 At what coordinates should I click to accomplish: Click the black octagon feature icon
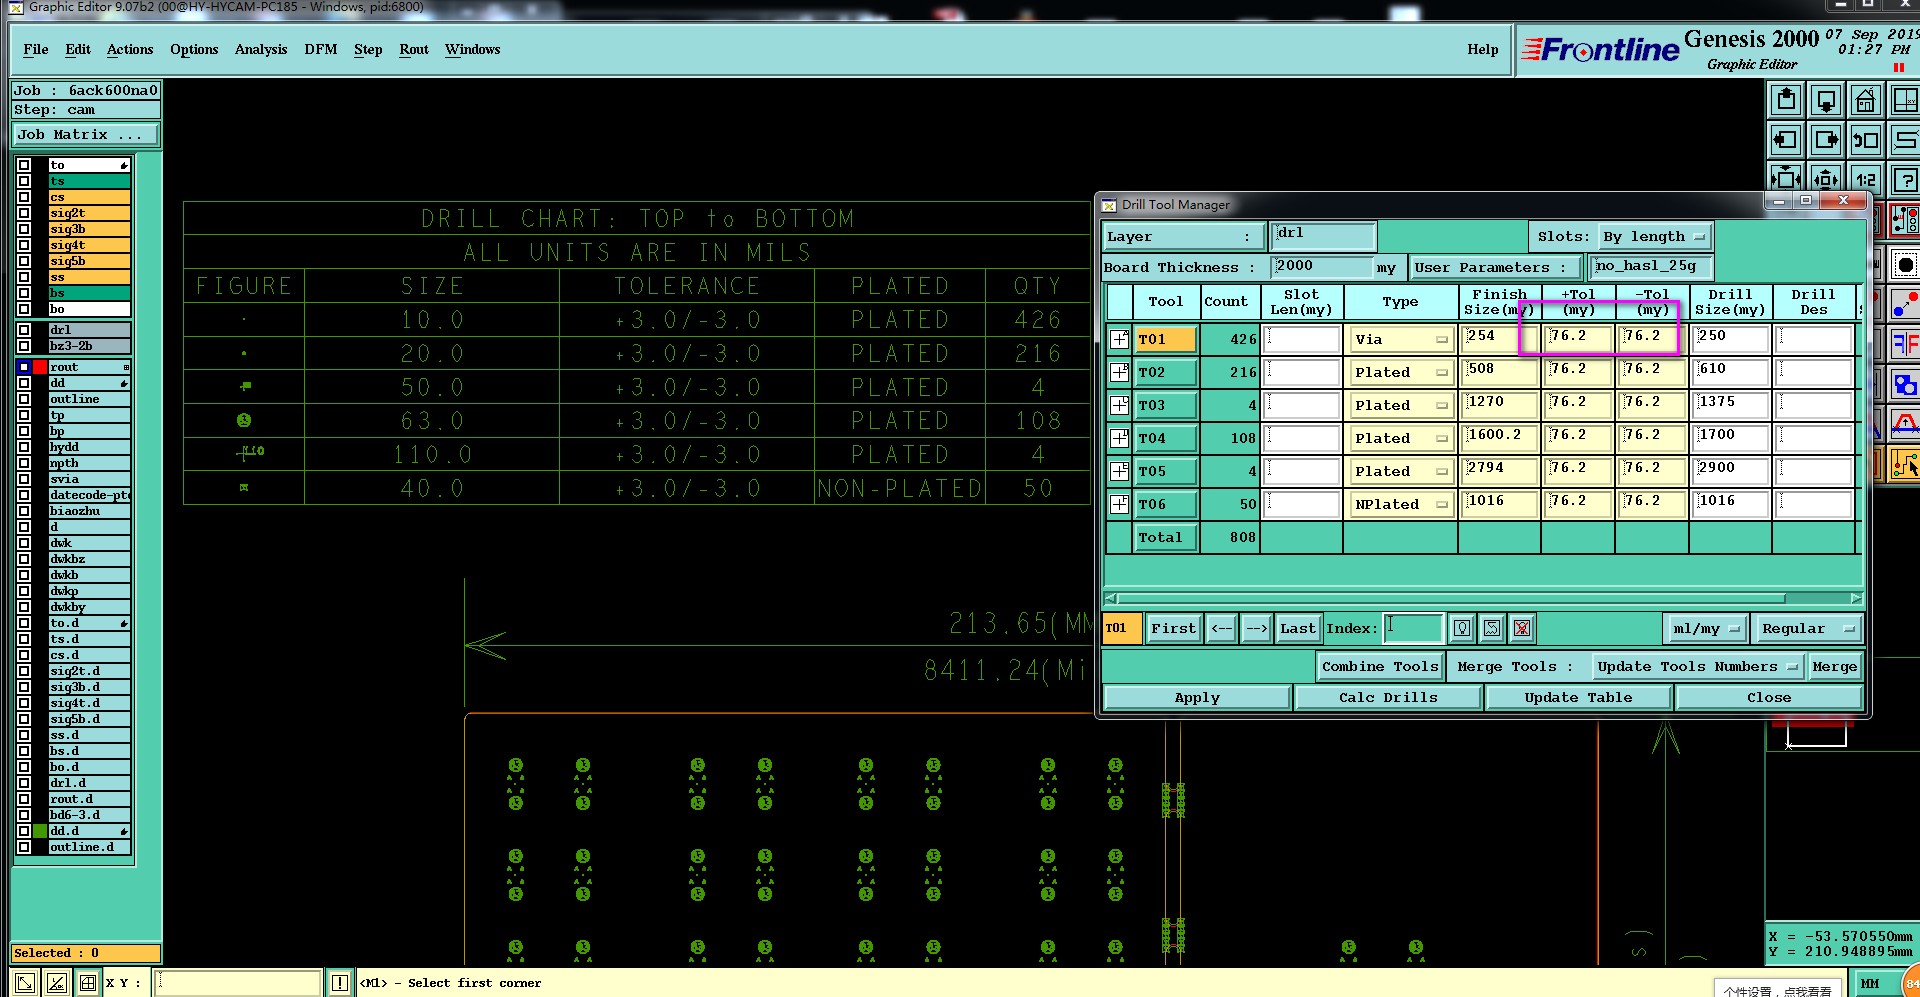(x=1905, y=264)
